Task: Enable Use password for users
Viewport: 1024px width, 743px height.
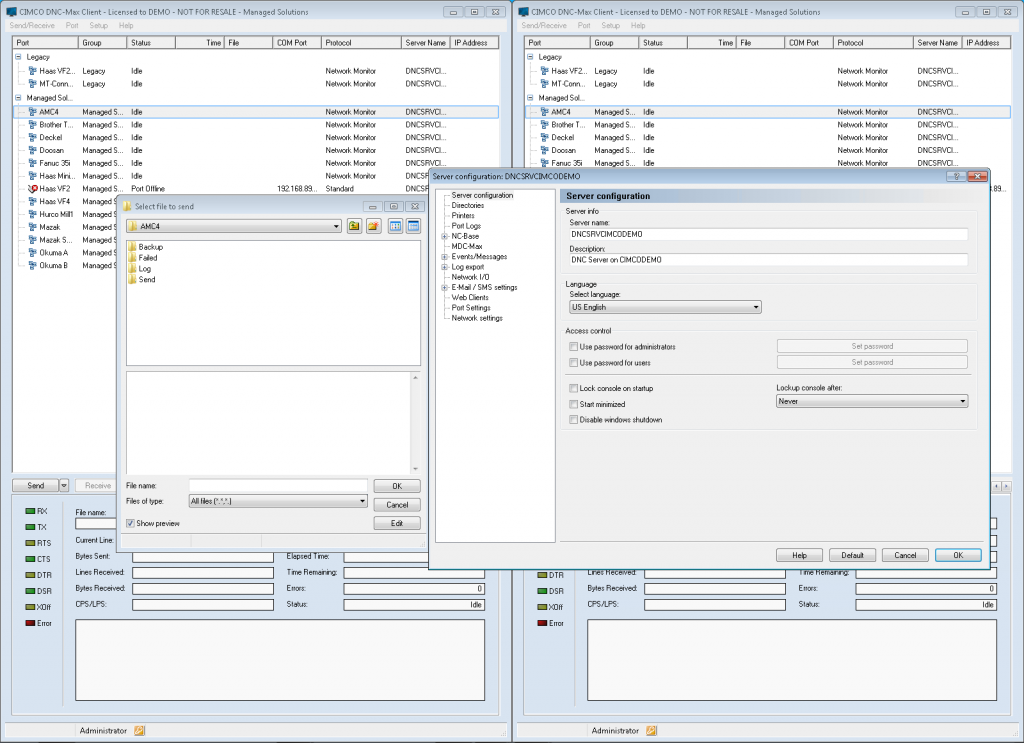Action: [x=573, y=362]
